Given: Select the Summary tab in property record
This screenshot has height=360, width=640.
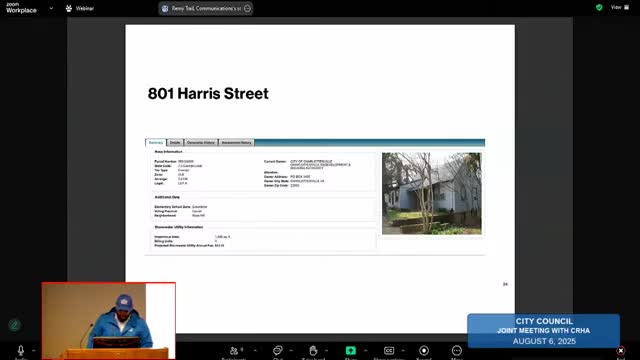Looking at the screenshot, I should click(x=156, y=142).
